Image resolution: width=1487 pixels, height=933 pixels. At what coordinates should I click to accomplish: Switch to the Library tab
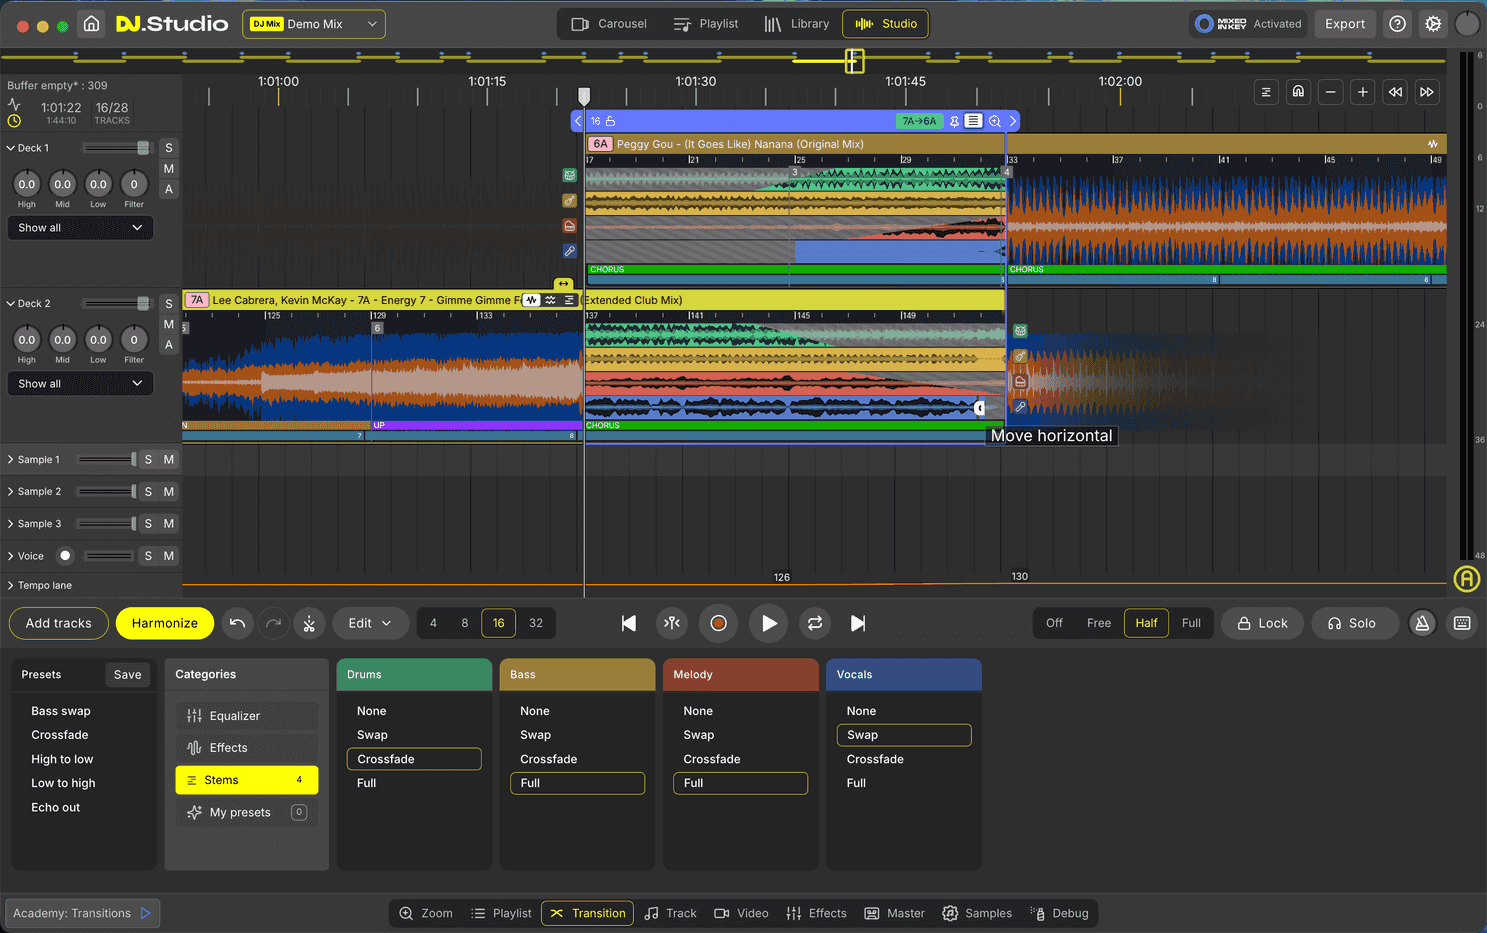(797, 24)
